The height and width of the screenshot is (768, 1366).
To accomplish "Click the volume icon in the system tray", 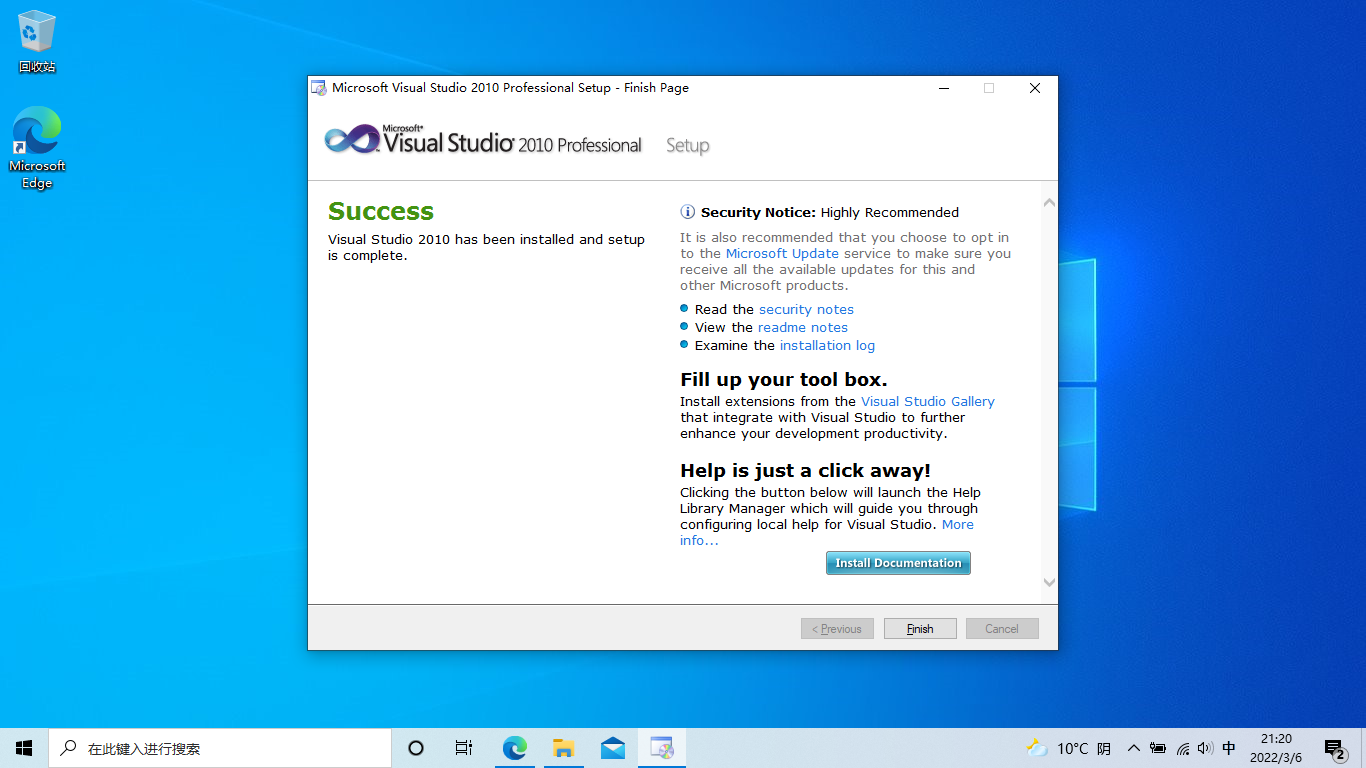I will [x=1205, y=747].
